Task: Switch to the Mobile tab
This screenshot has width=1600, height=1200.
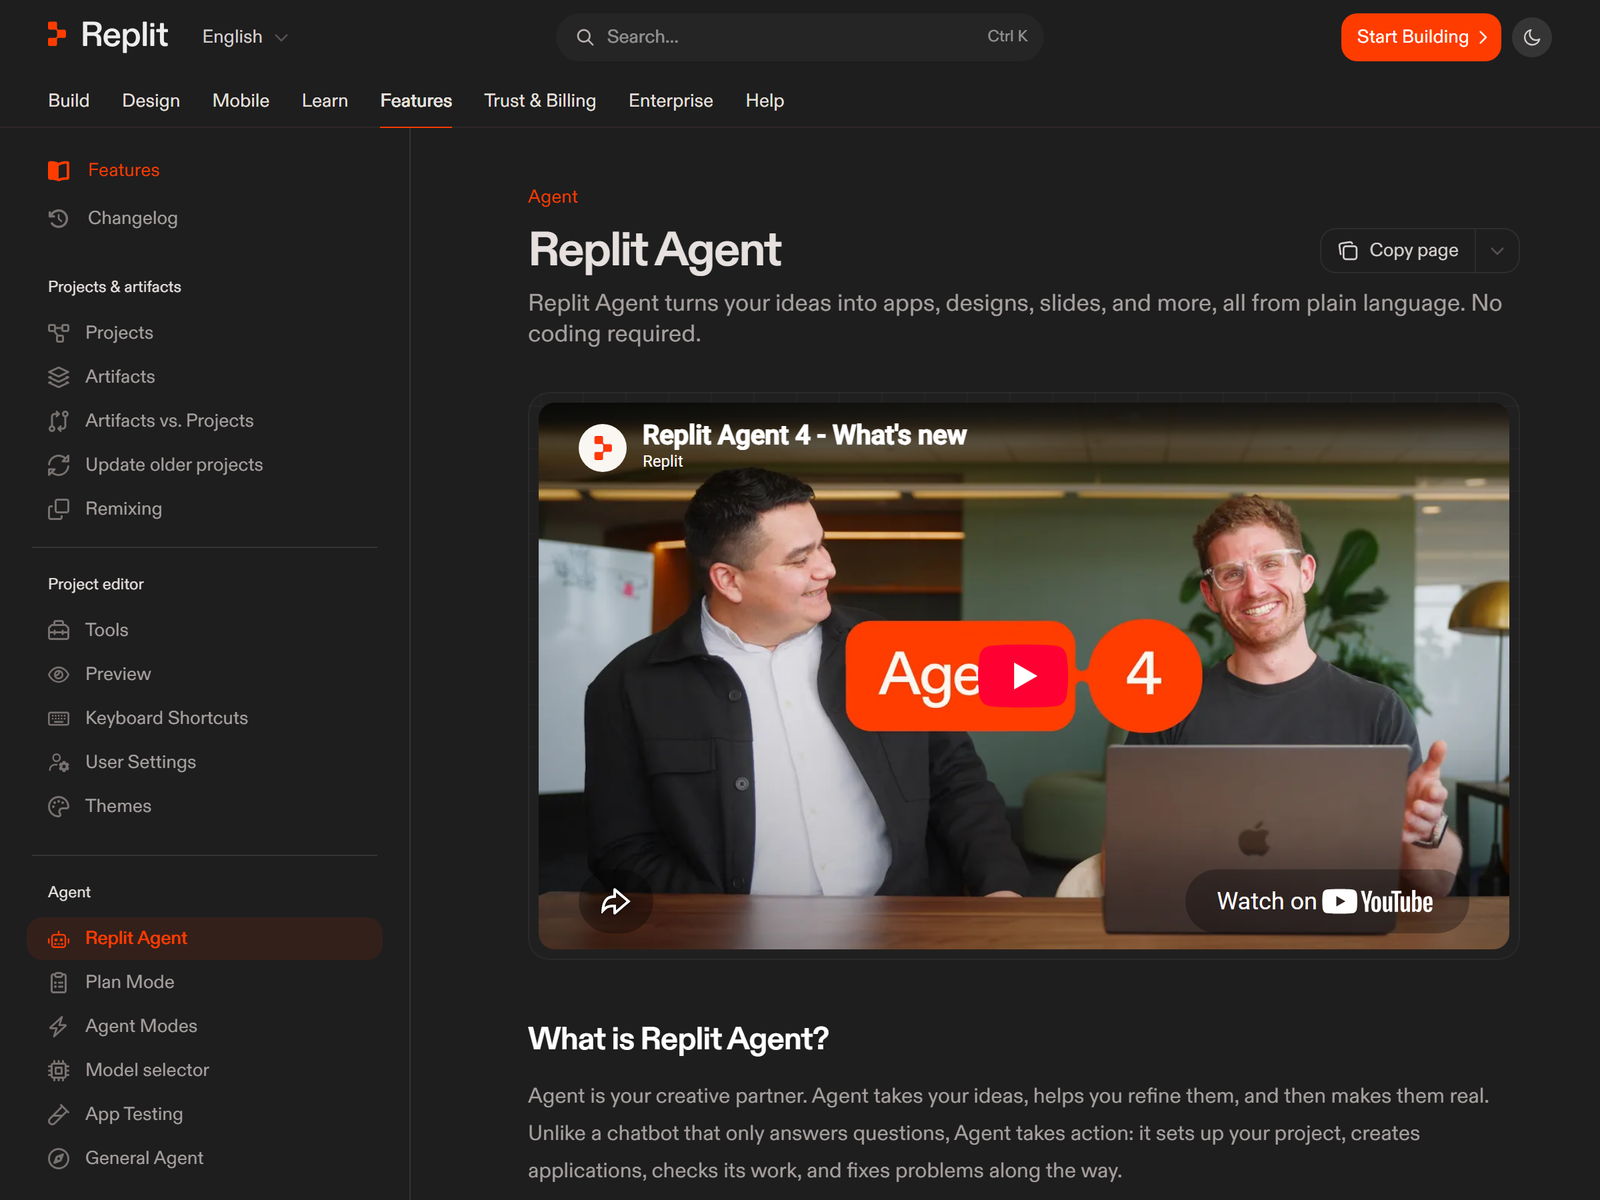Action: 241,101
